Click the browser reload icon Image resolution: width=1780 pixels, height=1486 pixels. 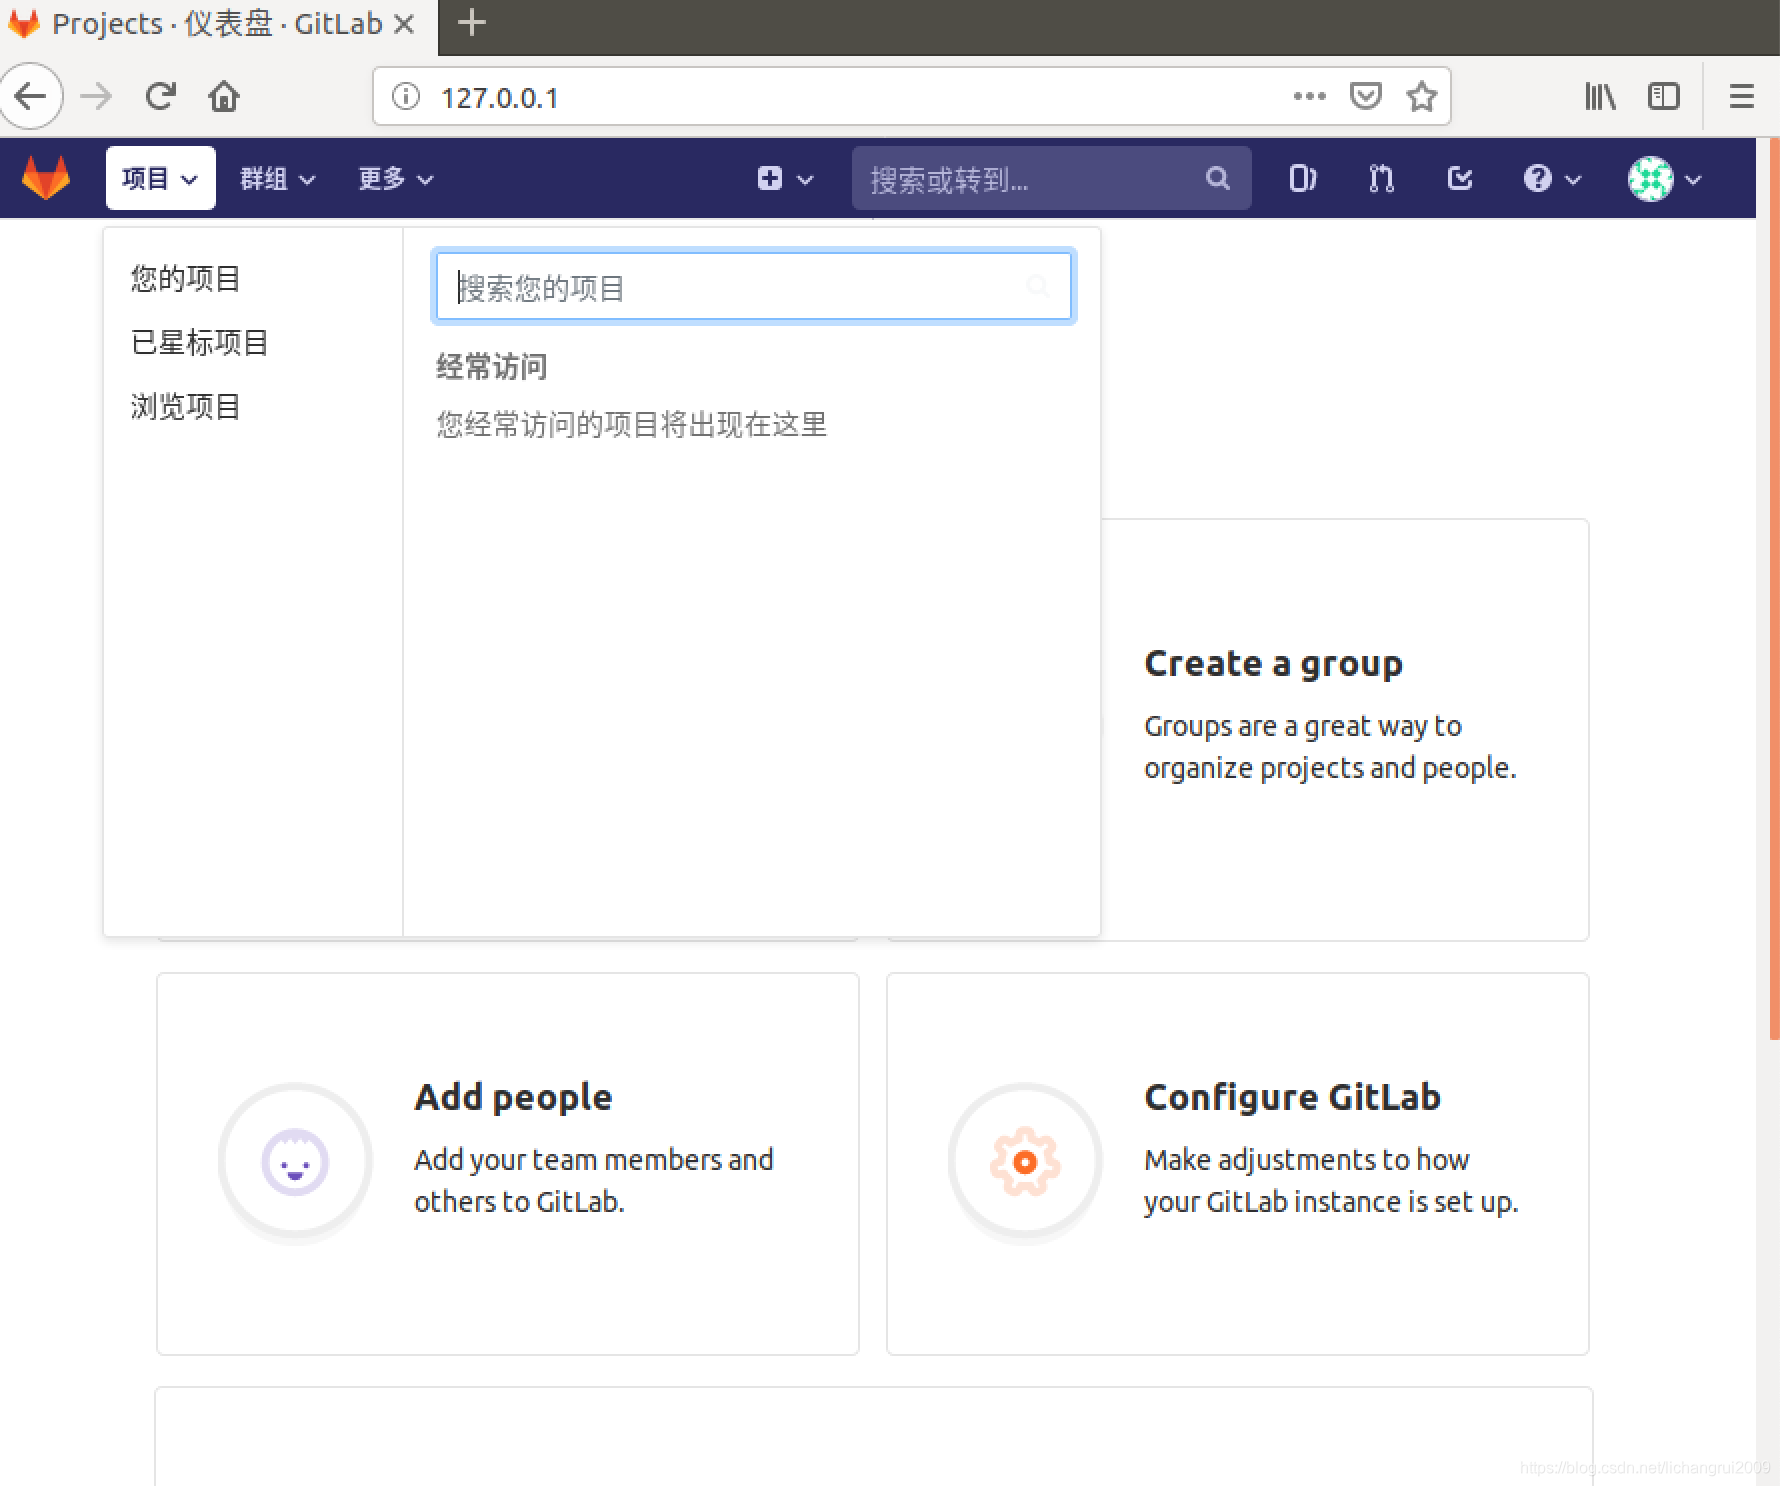161,96
